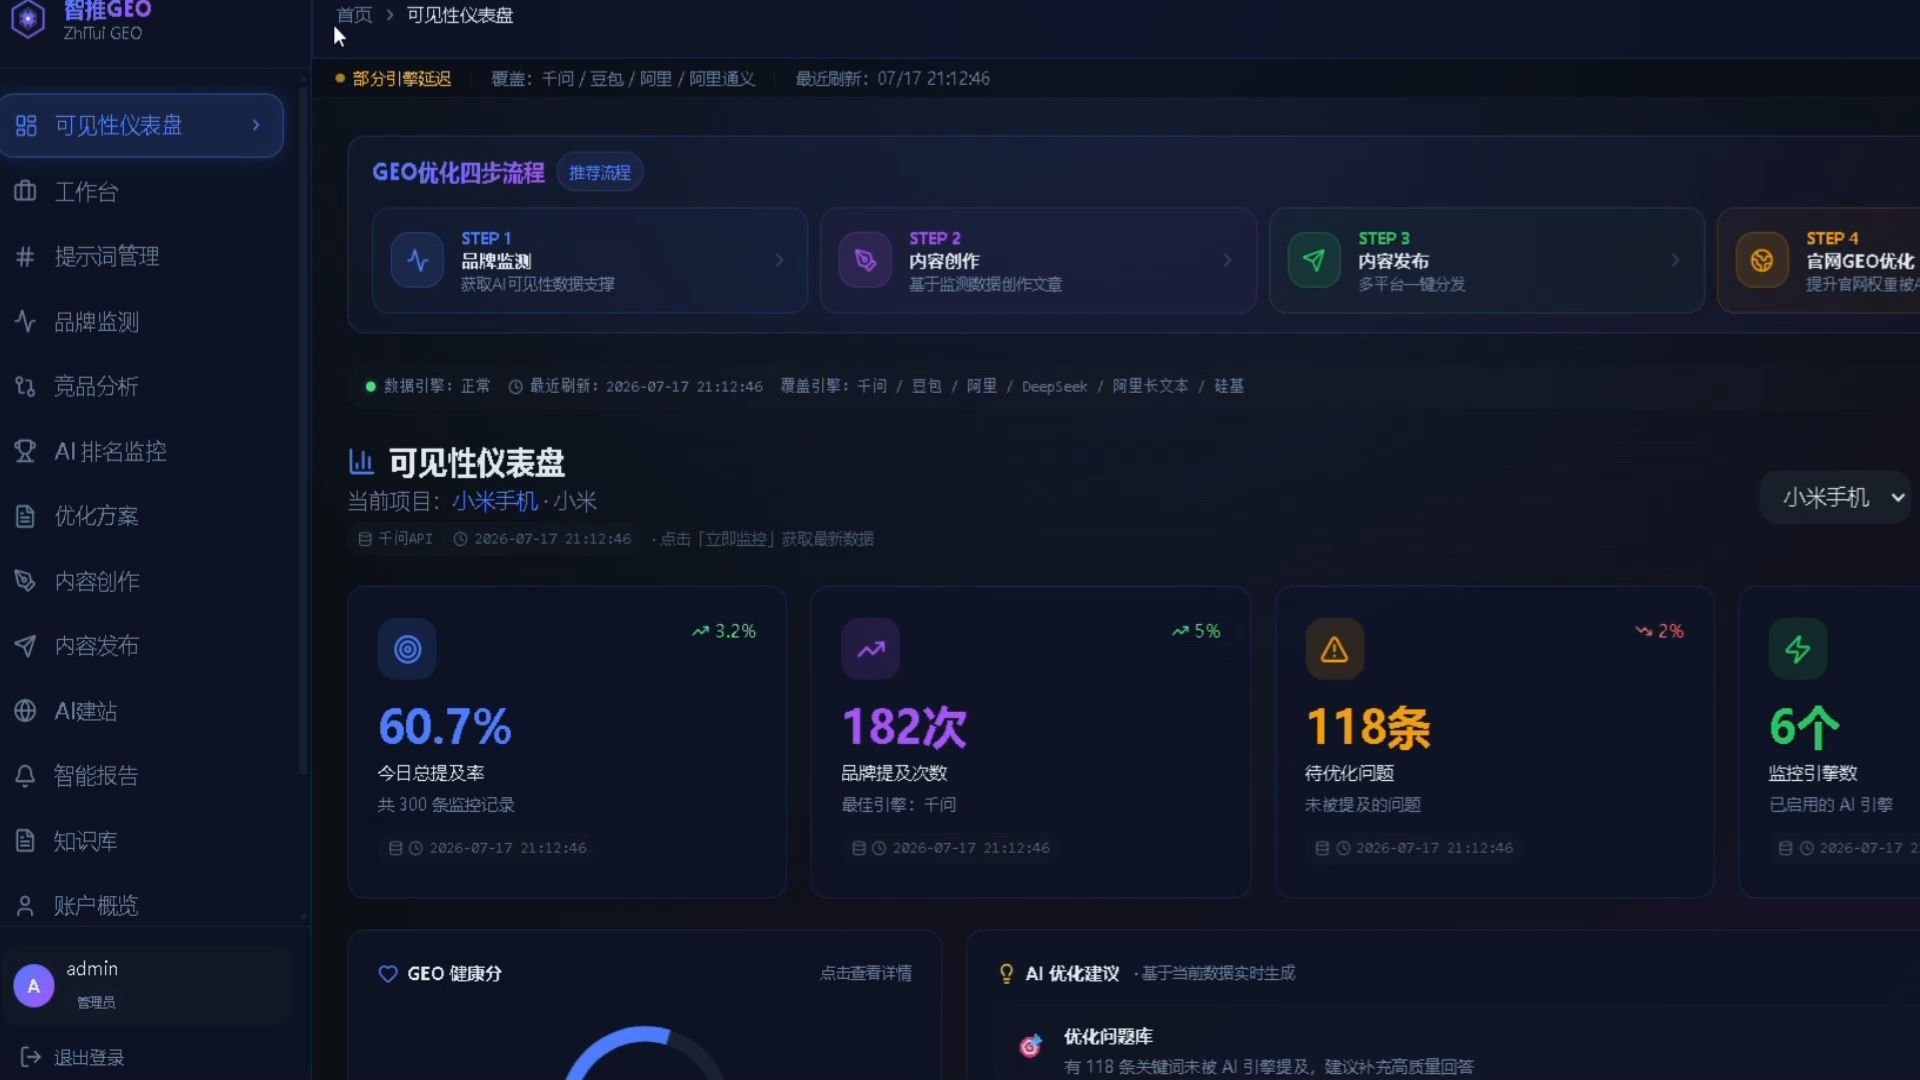Viewport: 1920px width, 1080px height.
Task: Click the sidebar vertical scrollbar
Action: pos(303,430)
